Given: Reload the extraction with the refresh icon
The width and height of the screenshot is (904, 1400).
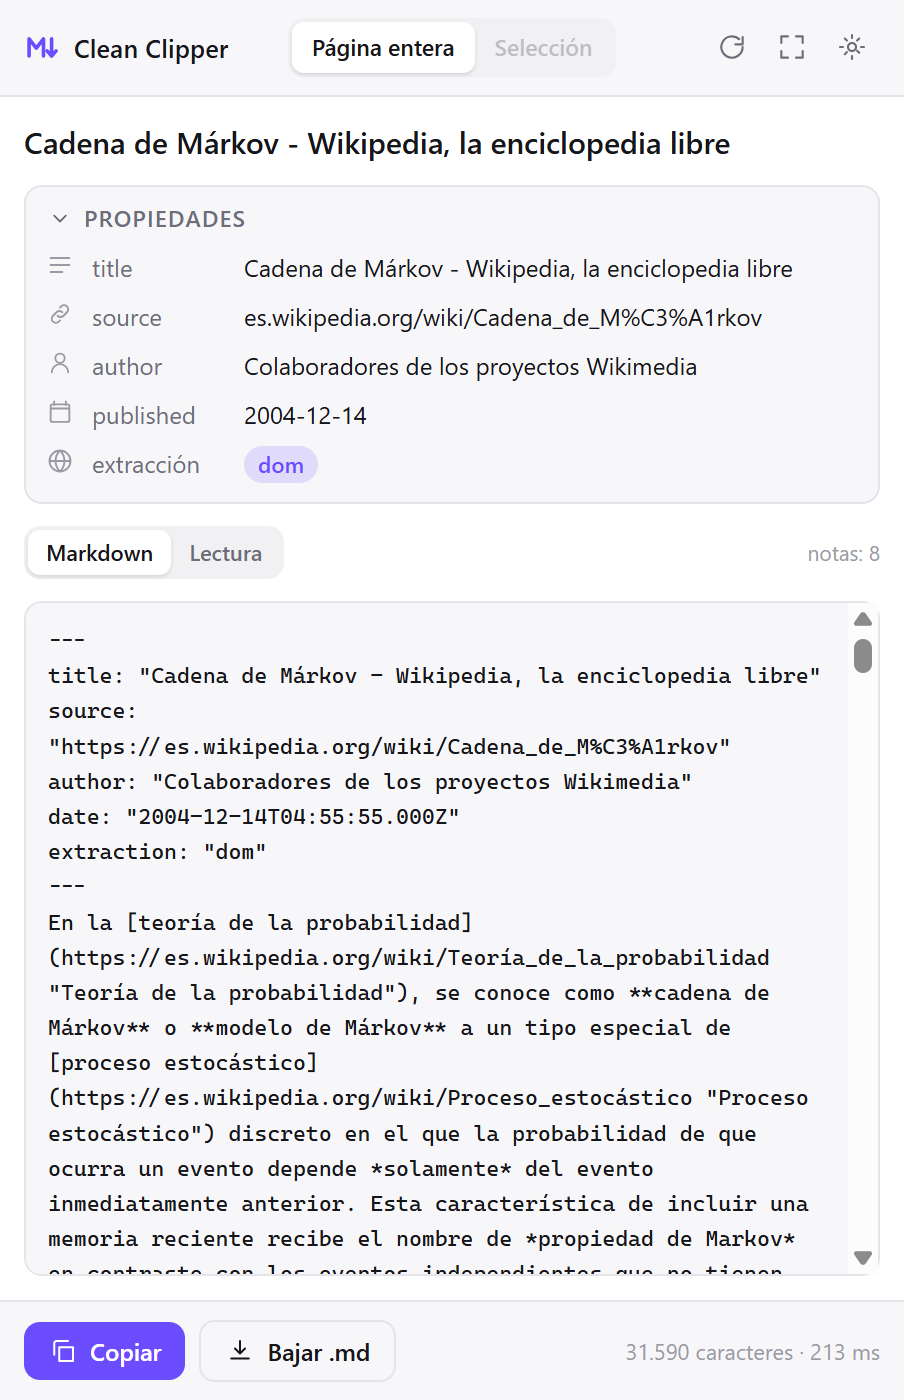Looking at the screenshot, I should pyautogui.click(x=732, y=47).
